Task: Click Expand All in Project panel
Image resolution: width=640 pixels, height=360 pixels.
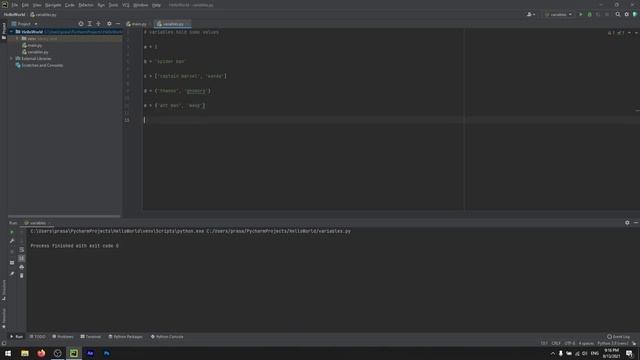Action: tap(90, 24)
